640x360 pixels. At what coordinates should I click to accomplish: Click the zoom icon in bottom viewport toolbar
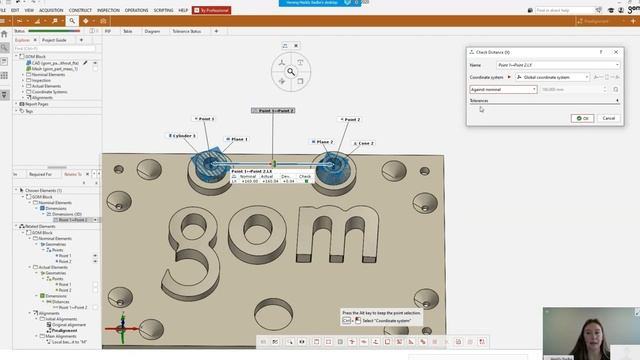click(x=289, y=342)
